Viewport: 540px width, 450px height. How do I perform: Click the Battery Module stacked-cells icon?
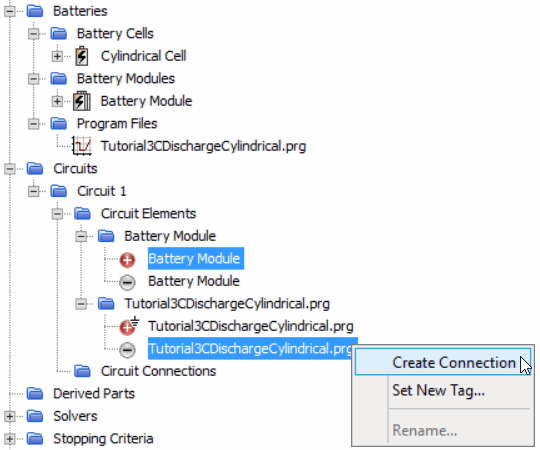tap(82, 101)
